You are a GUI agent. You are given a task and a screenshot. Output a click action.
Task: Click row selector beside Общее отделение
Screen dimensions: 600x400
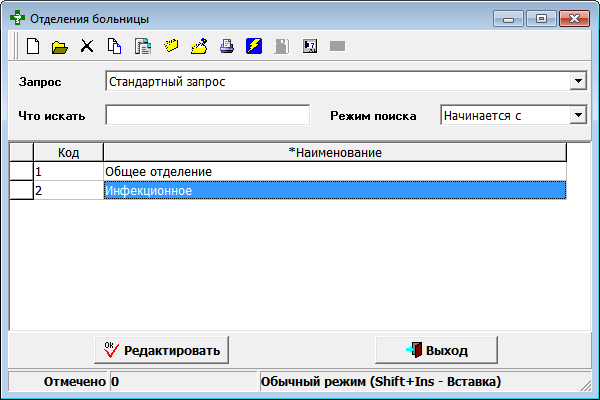tap(21, 171)
